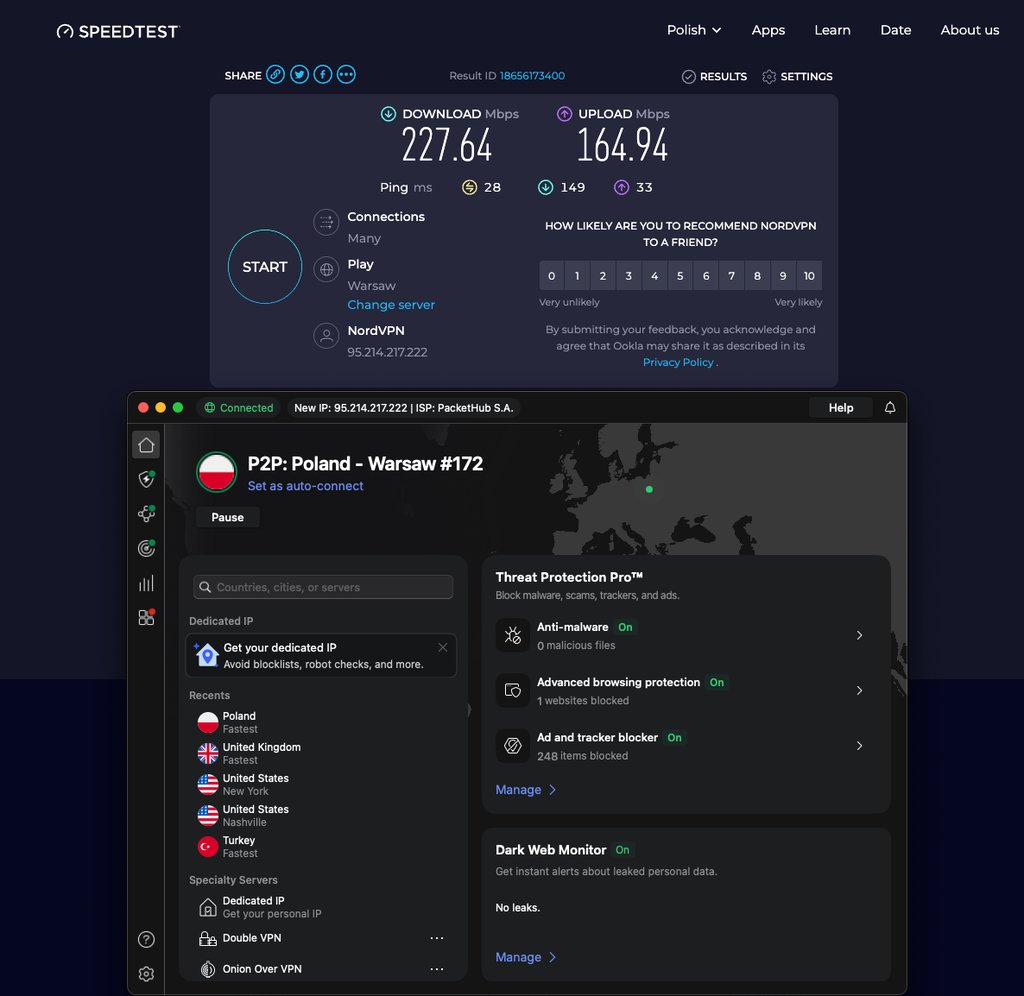1024x996 pixels.
Task: Select Poland Fastest in Recents
Action: click(323, 722)
